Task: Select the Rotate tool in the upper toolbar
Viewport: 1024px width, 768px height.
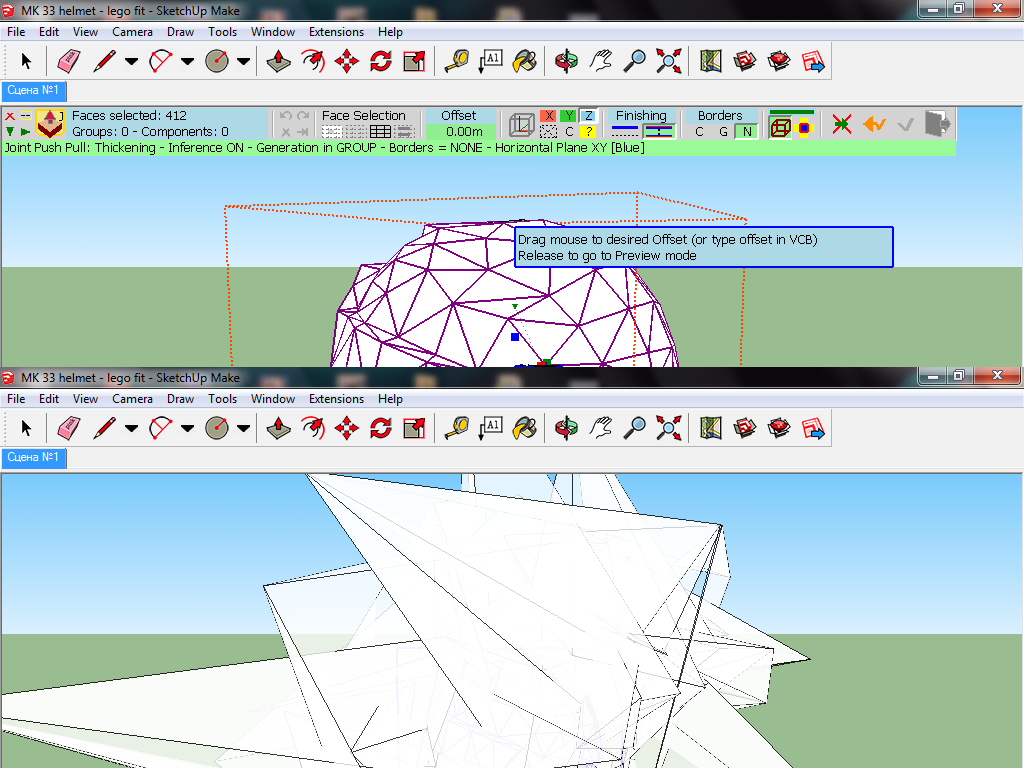Action: tap(380, 62)
